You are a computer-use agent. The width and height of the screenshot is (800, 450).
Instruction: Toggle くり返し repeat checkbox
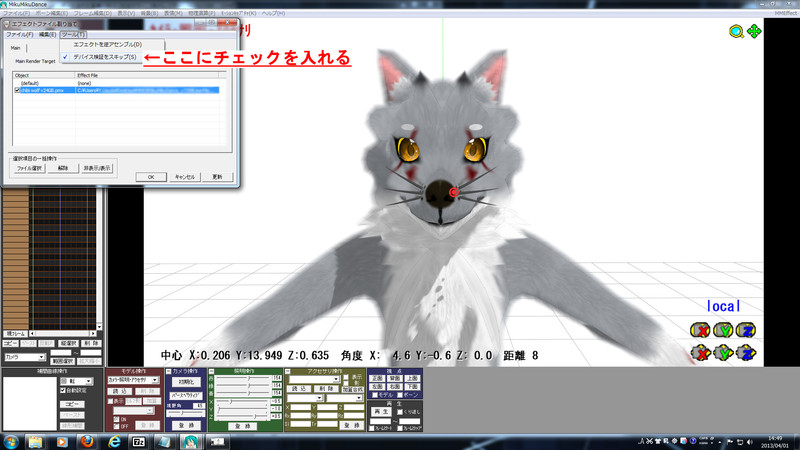click(x=400, y=412)
